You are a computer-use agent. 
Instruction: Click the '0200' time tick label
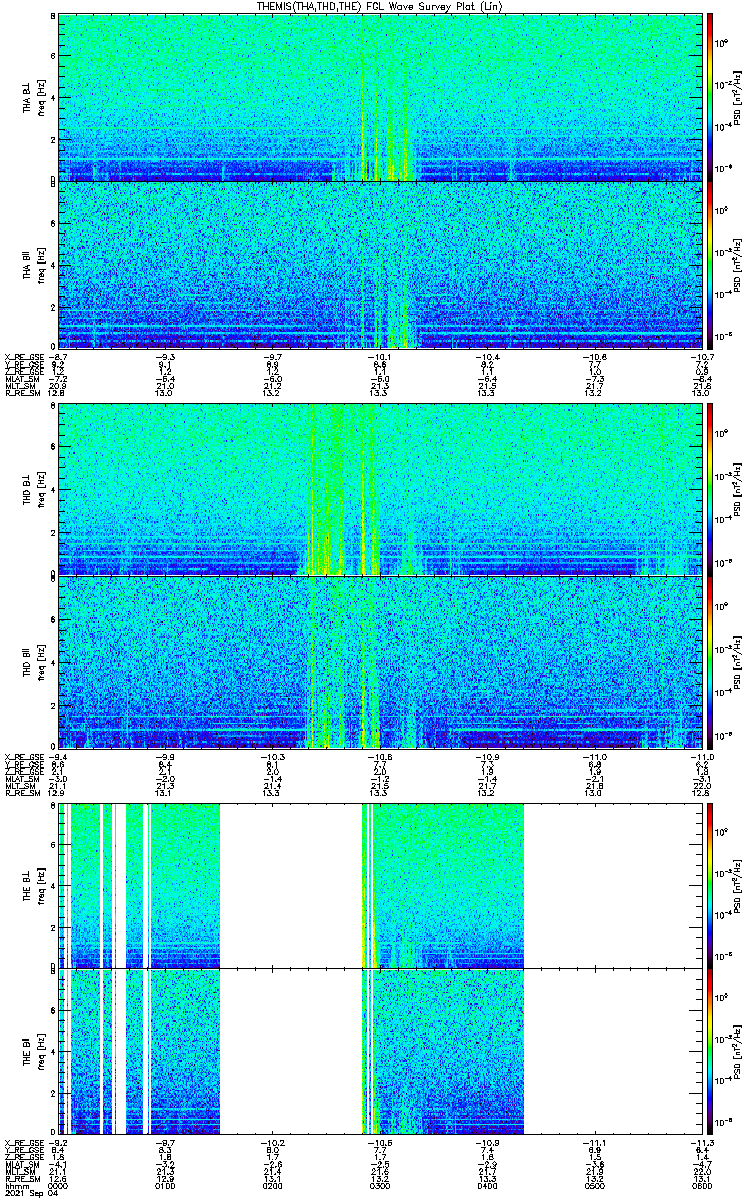(273, 1185)
